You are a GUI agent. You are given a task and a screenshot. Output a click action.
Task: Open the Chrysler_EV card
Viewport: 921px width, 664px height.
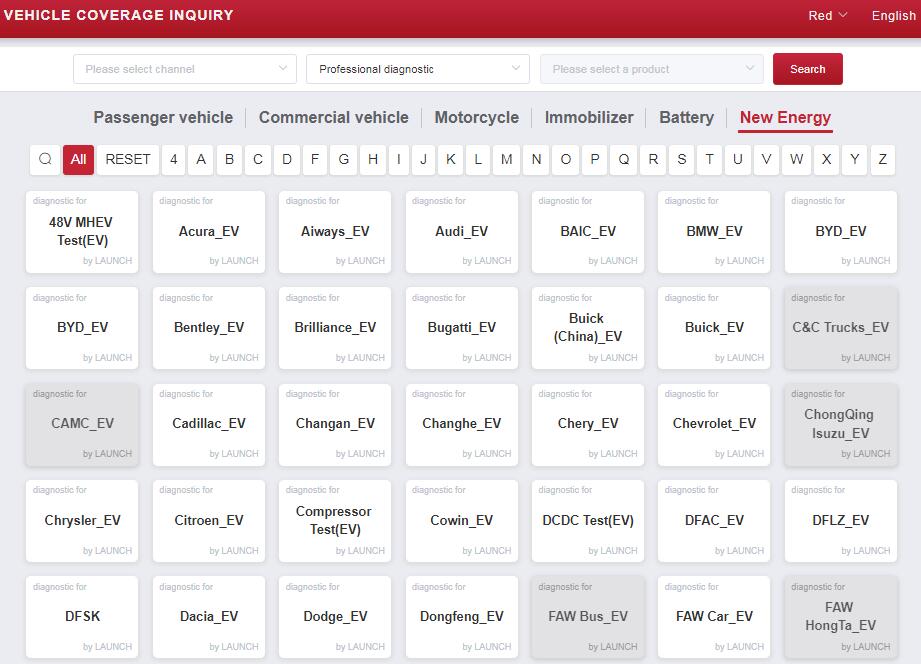coord(82,521)
